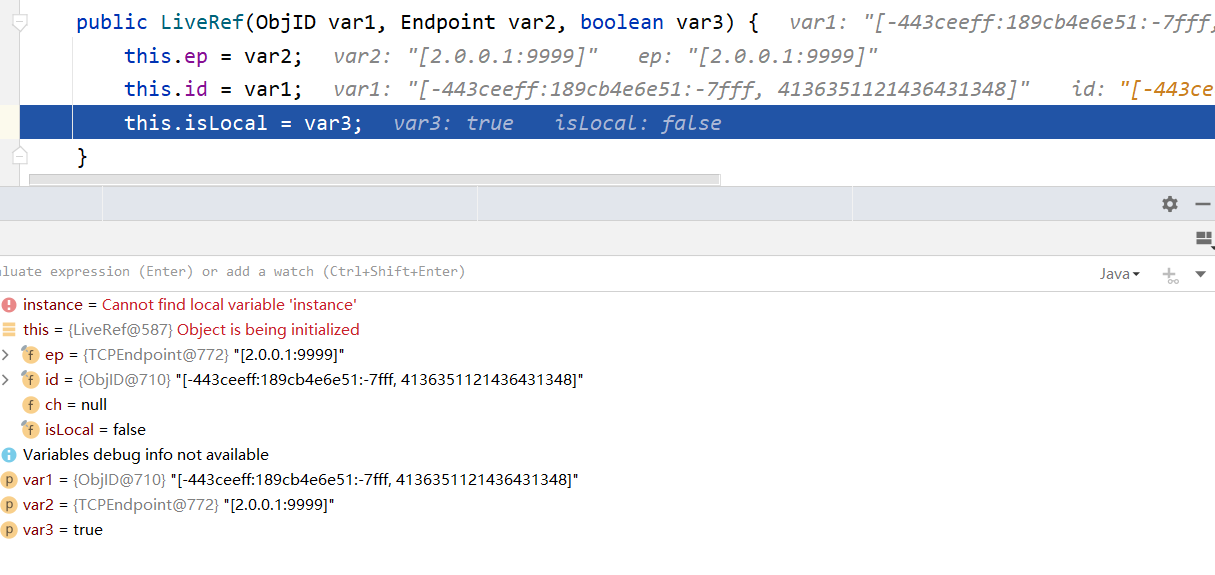
Task: Click the field icon next to isLocal
Action: 30,429
